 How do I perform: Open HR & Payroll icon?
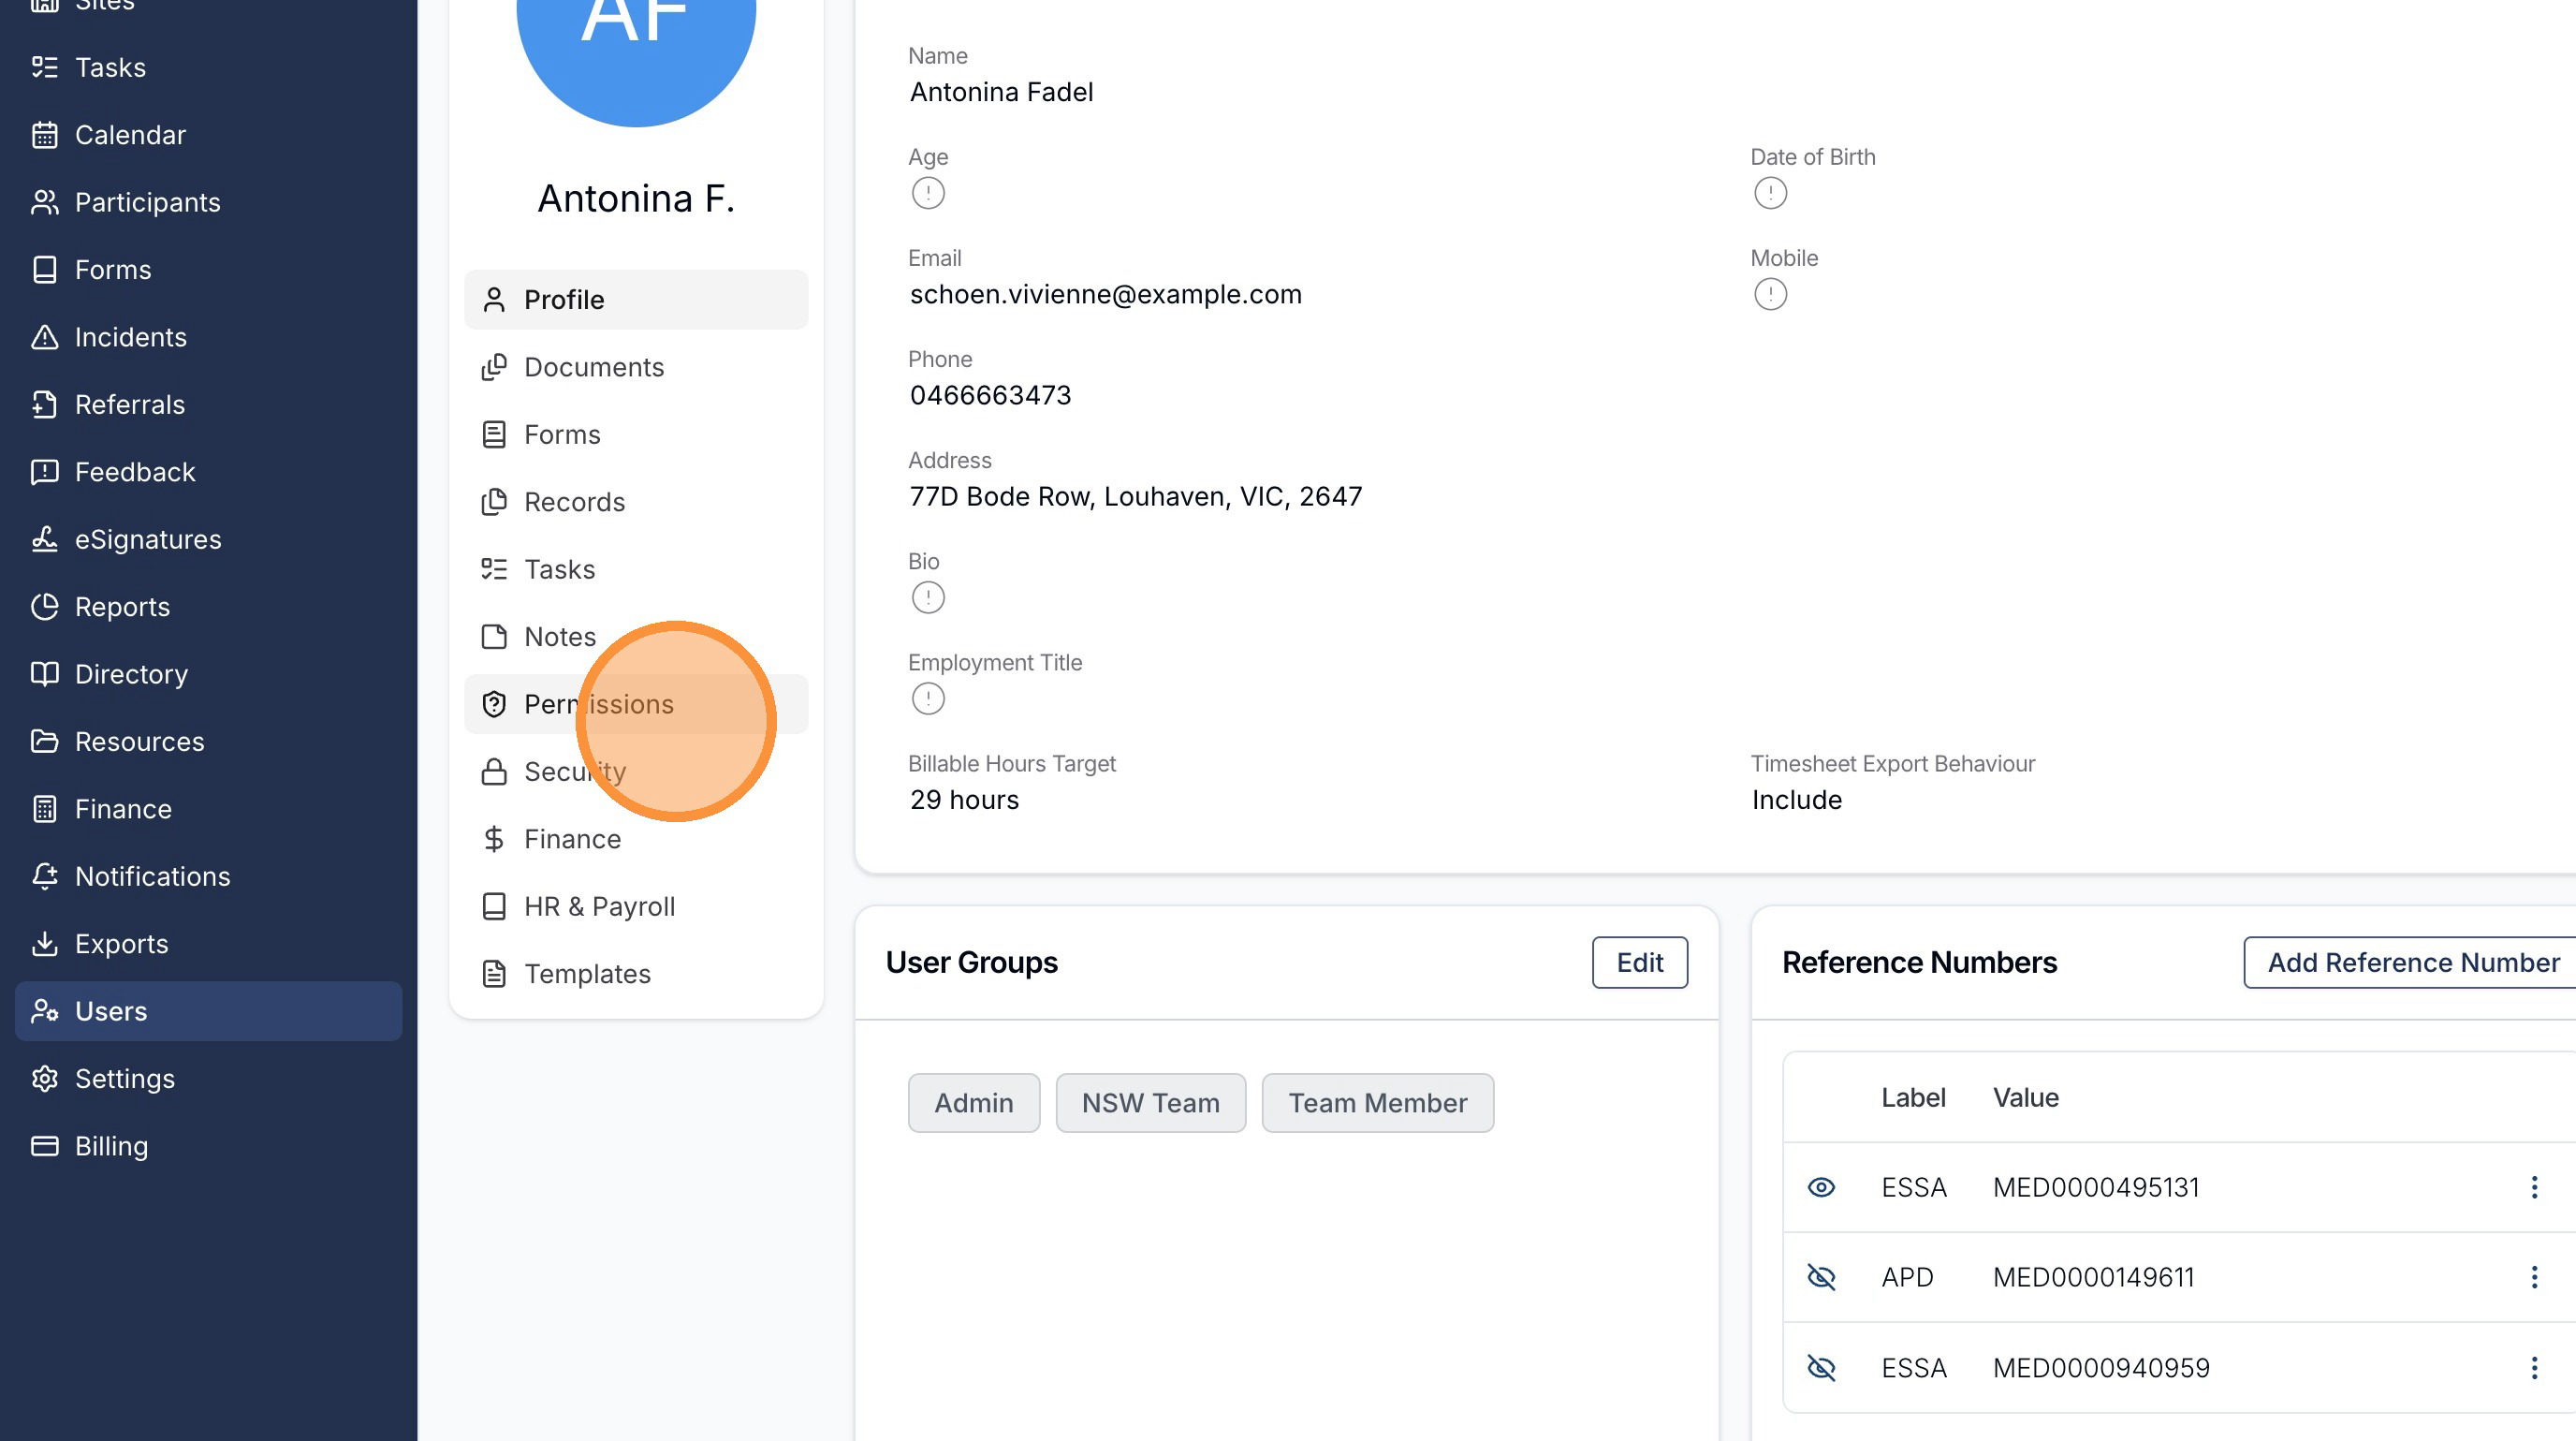(494, 907)
